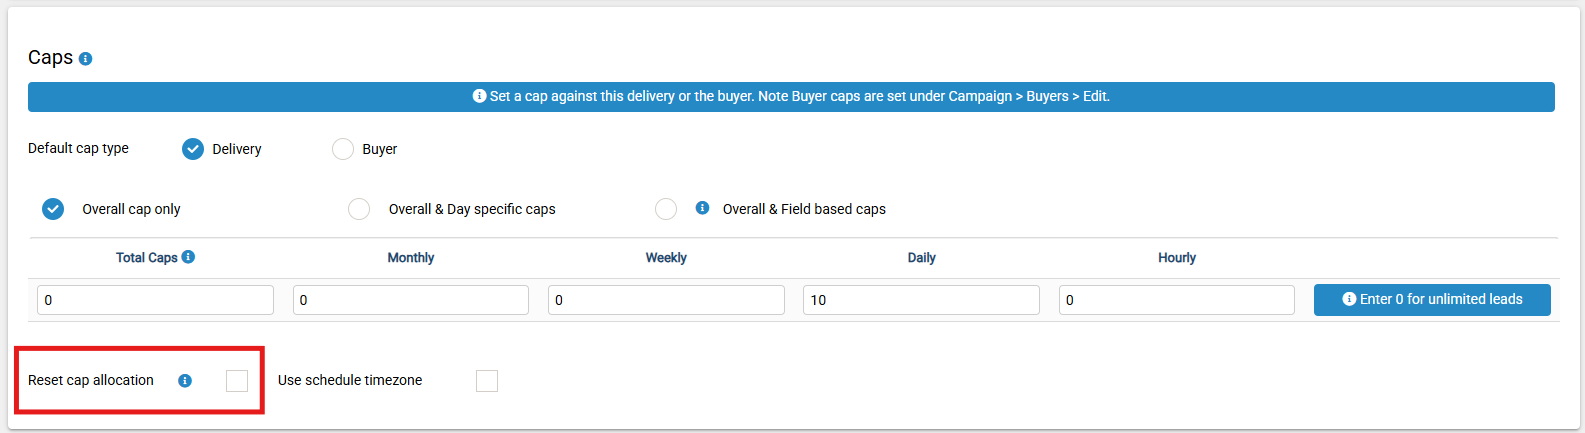Viewport: 1585px width, 433px height.
Task: Click the Weekly cap input field
Action: click(x=666, y=300)
